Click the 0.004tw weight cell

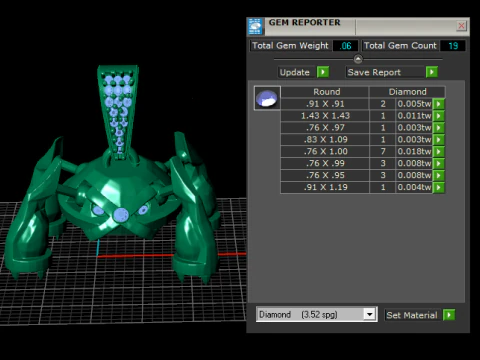click(x=414, y=187)
